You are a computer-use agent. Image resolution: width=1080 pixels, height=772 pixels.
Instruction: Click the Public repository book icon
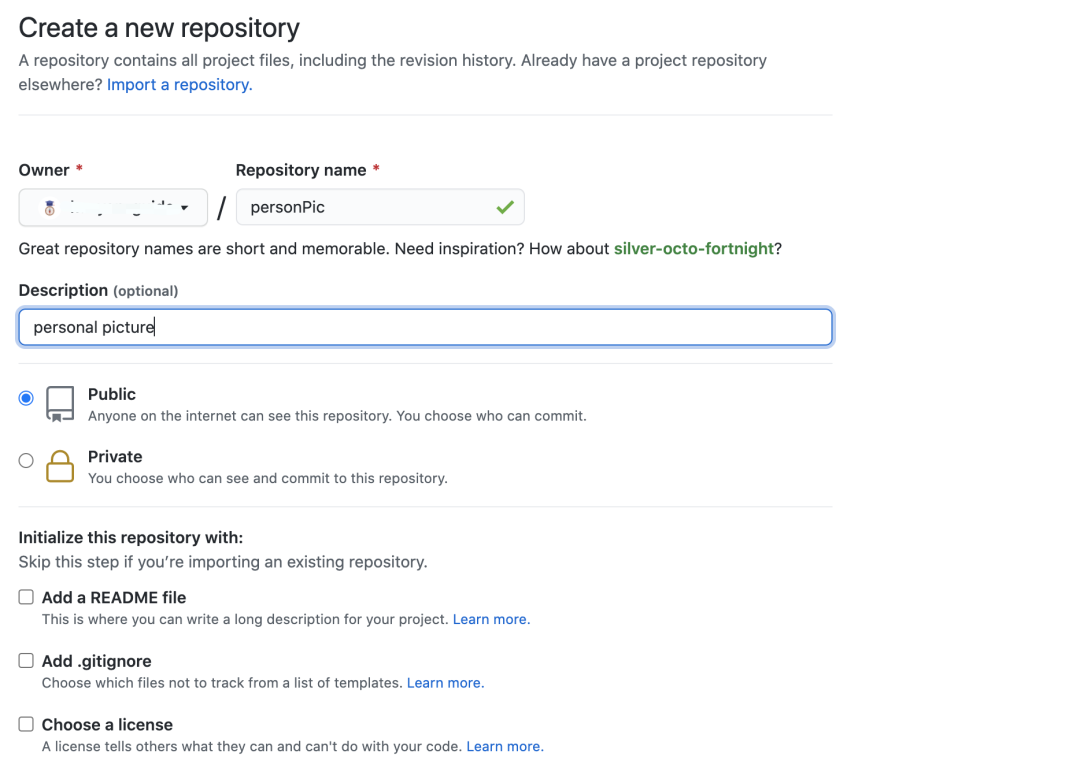pyautogui.click(x=60, y=403)
